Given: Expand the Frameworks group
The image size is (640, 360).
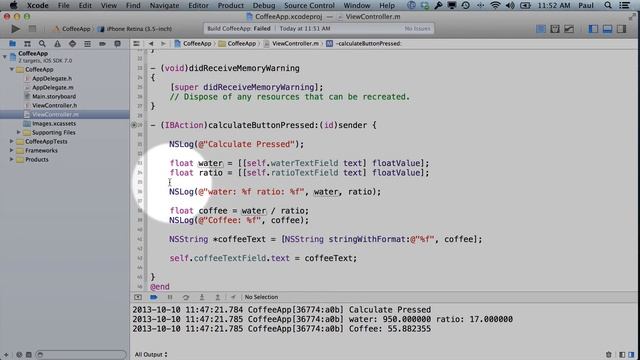Looking at the screenshot, I should 12,150.
